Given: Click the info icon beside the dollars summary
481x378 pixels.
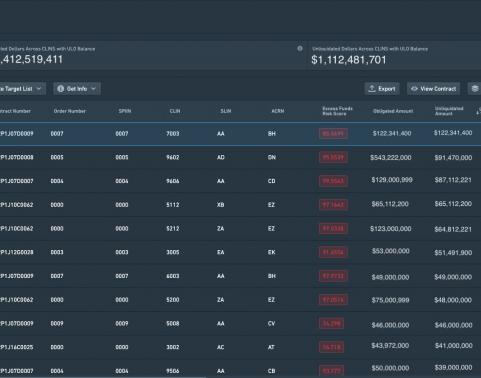Looking at the screenshot, I should 300,49.
